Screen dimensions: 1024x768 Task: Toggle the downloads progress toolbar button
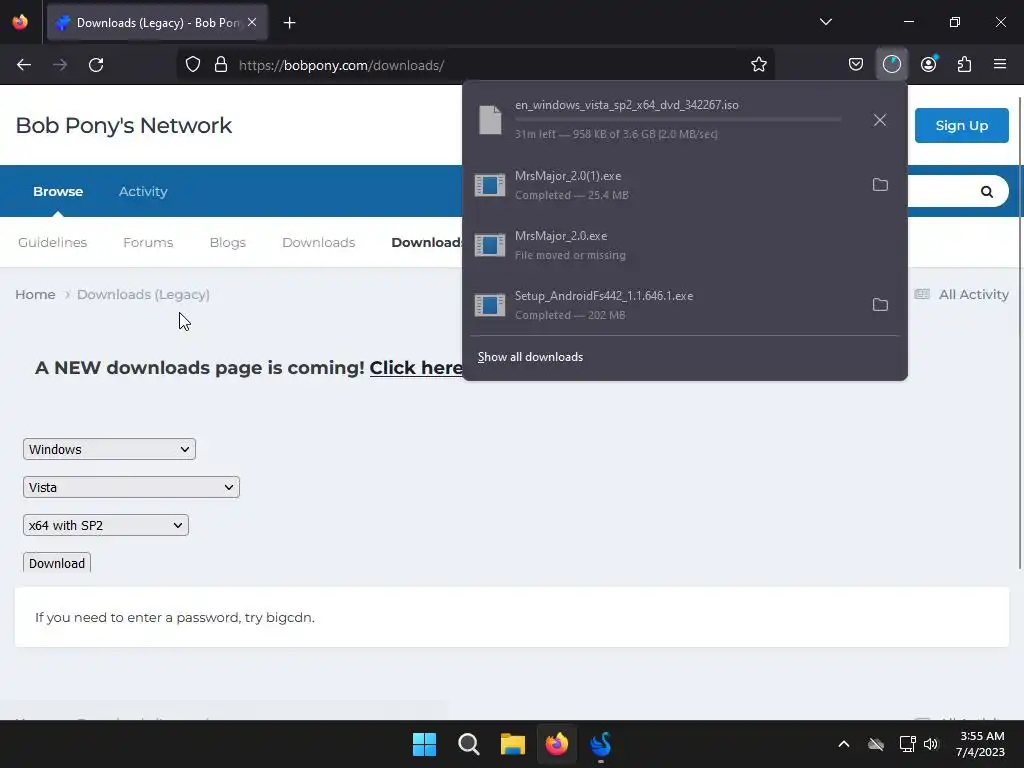tap(891, 65)
